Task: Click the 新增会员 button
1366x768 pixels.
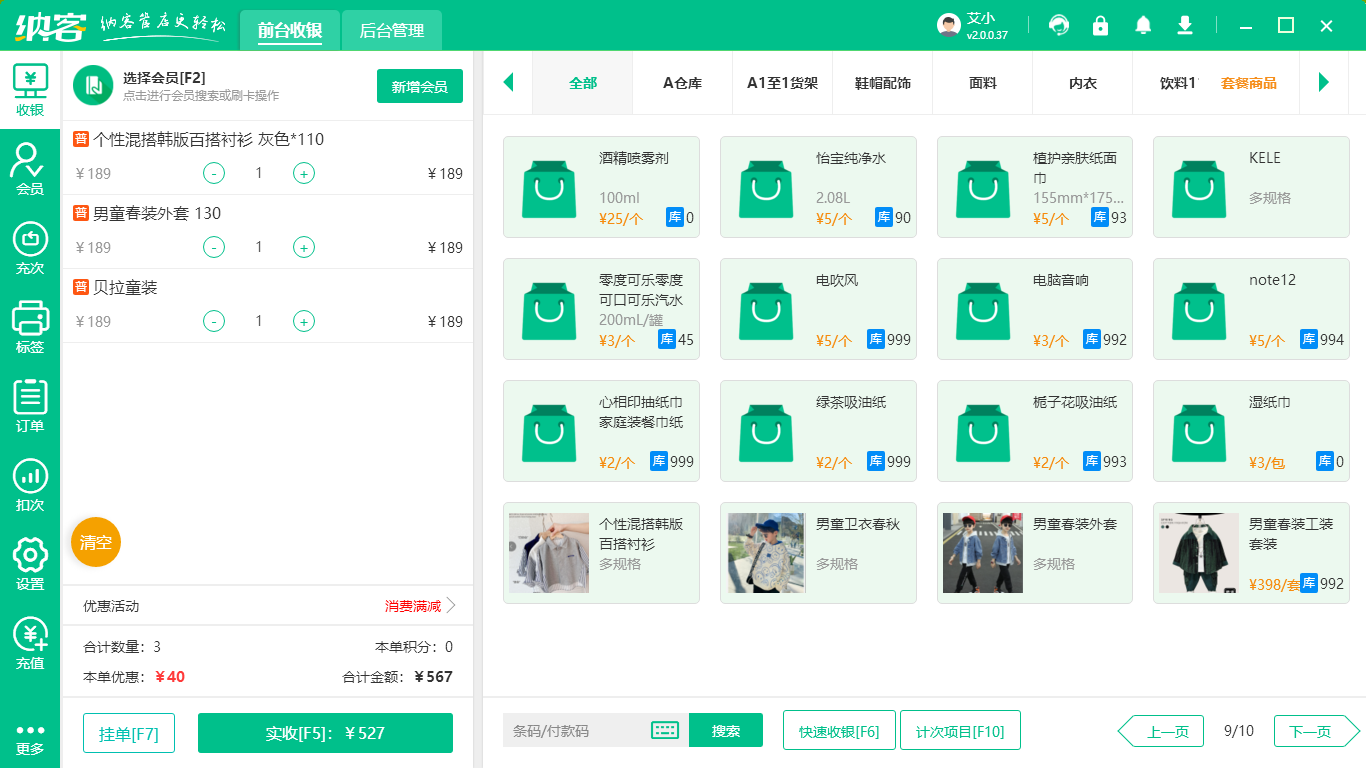Action: pos(420,86)
